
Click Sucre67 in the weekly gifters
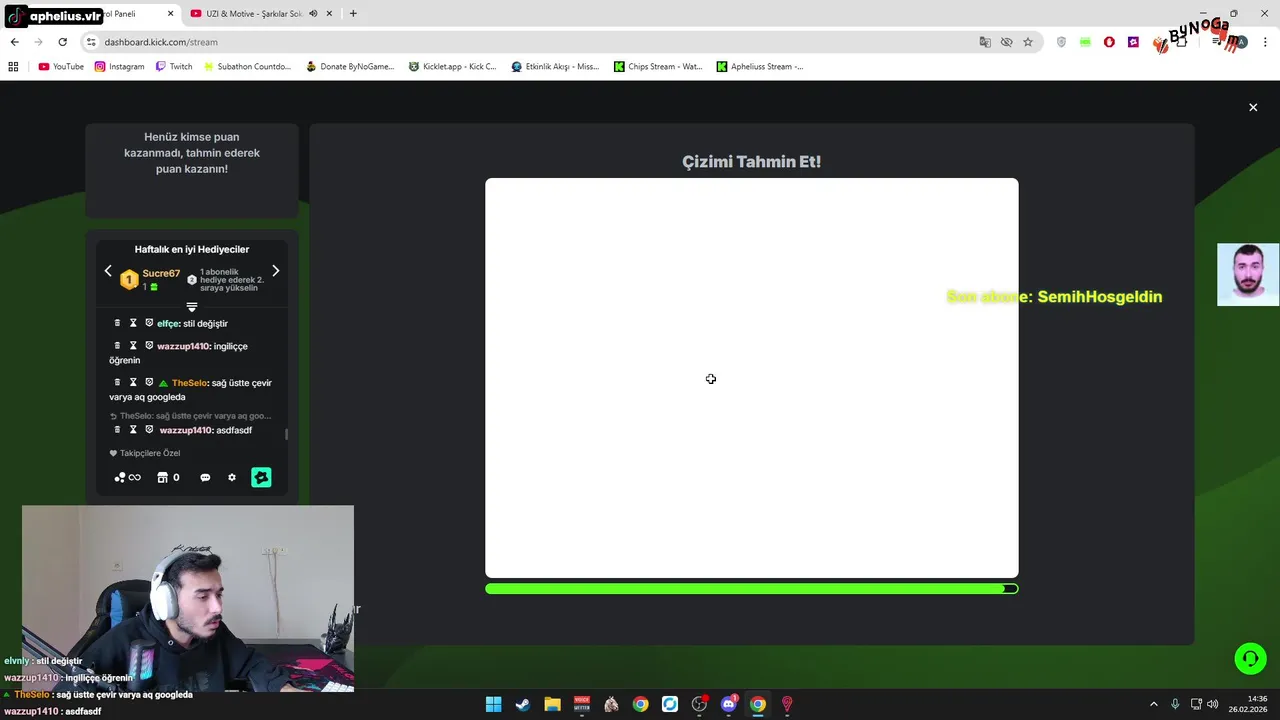(x=161, y=273)
